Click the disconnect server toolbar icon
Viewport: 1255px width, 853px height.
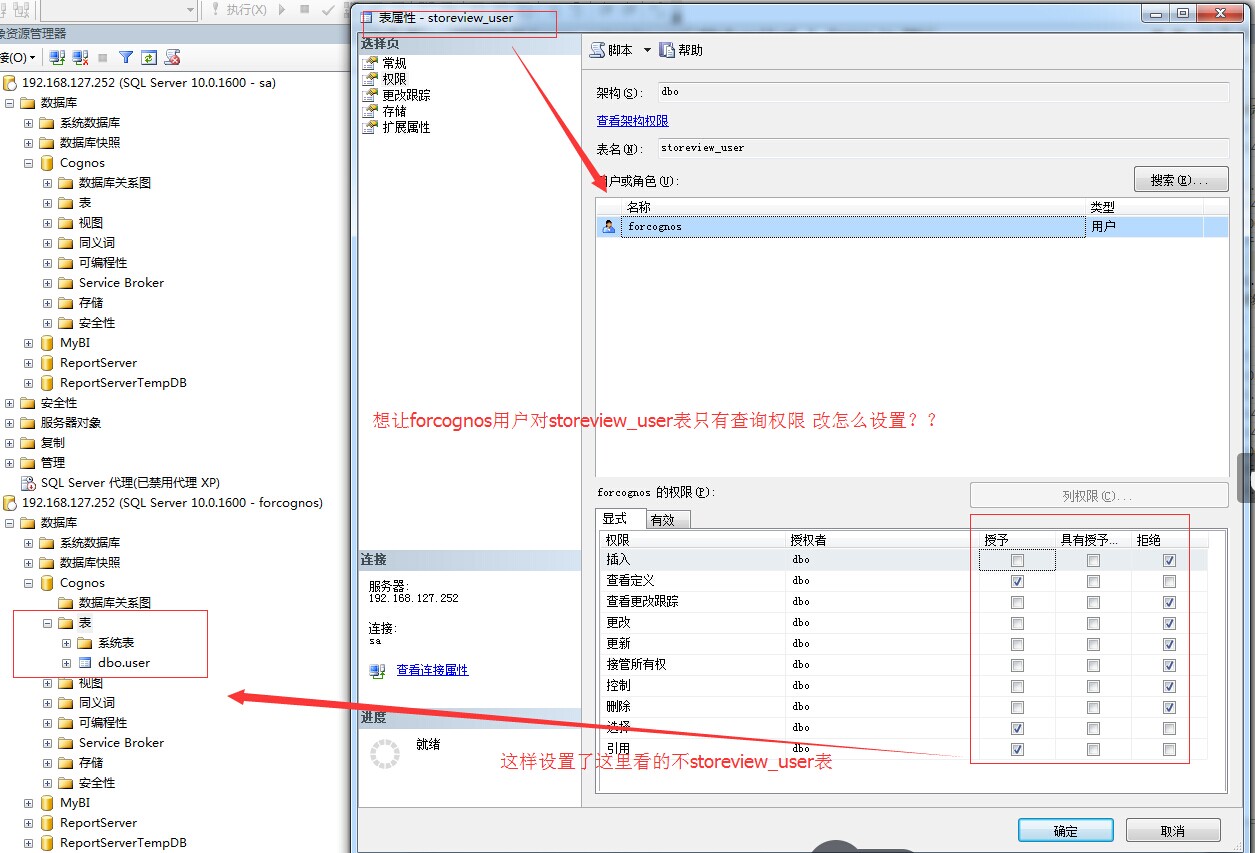[x=80, y=58]
